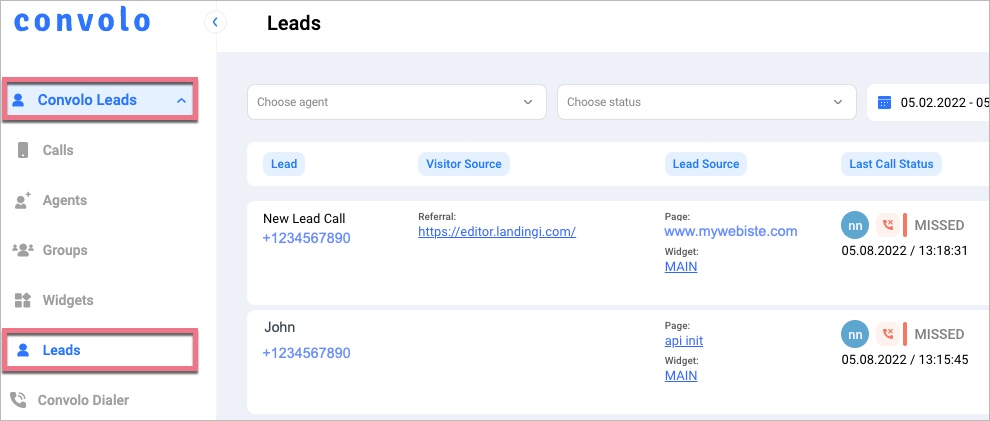This screenshot has width=990, height=421.
Task: Click the missed call icon for John
Action: [886, 334]
